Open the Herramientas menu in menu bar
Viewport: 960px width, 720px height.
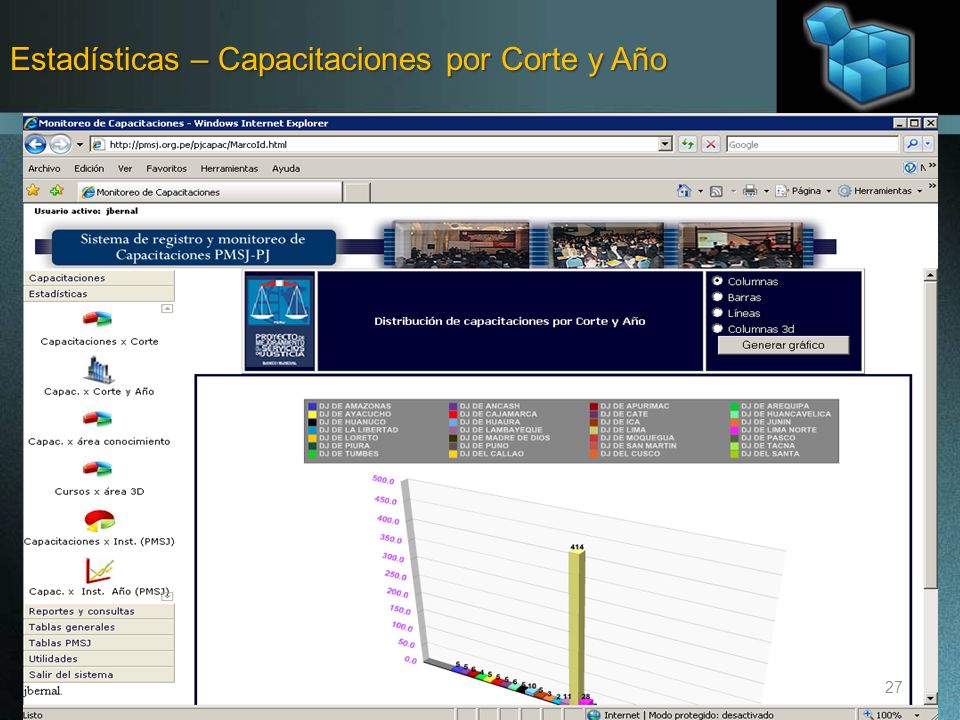pos(229,168)
